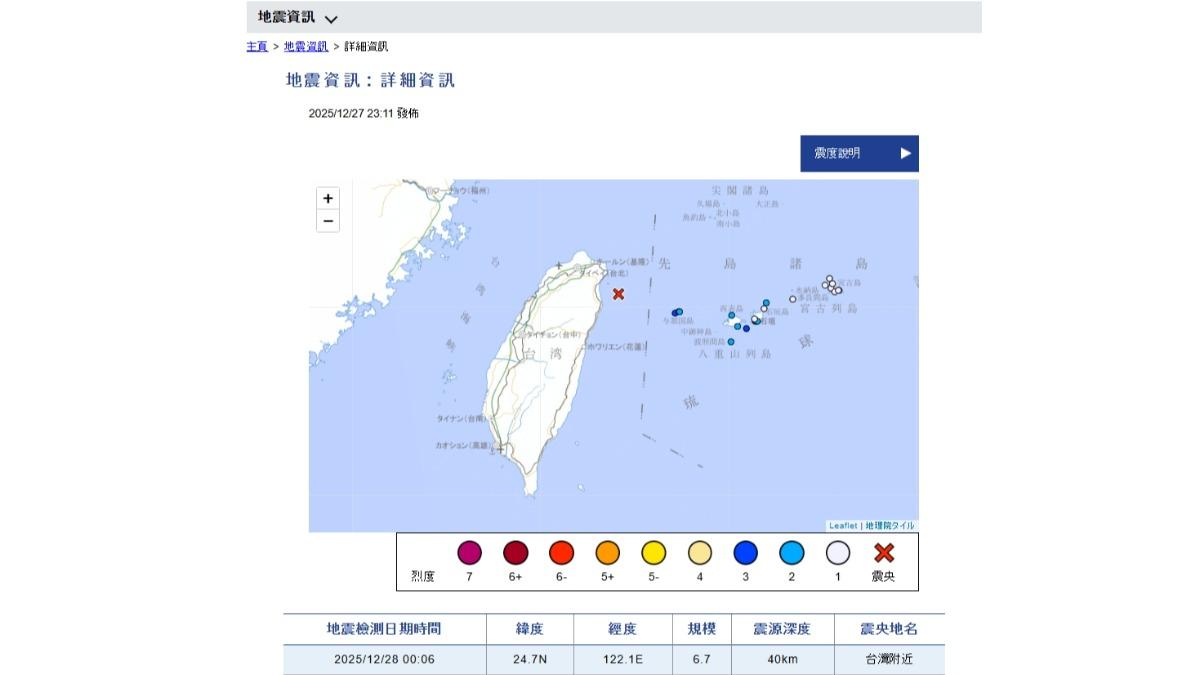Click the red X epicenter marker on map
Screen dimensions: 1200x675
click(x=618, y=294)
